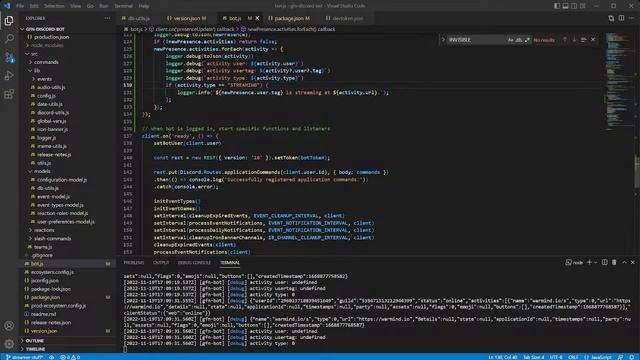Open the Search view in the activity bar

[x=9, y=39]
